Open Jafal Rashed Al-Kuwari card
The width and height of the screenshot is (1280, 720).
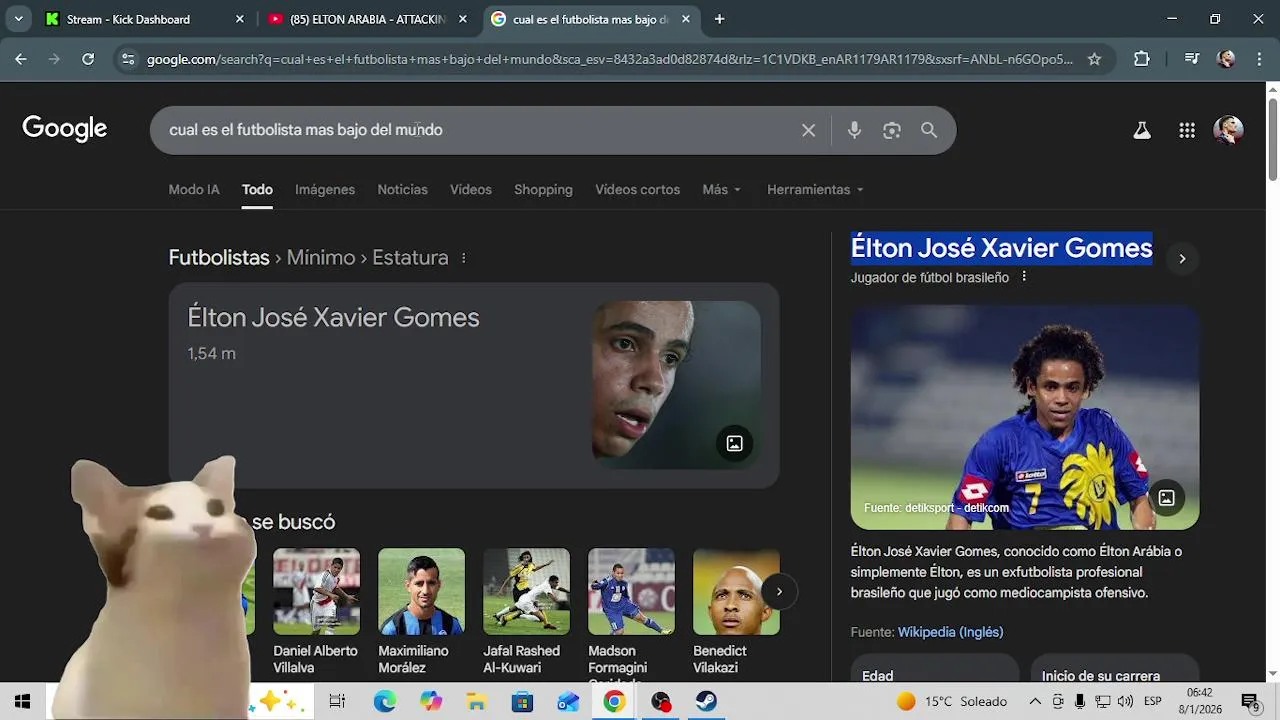pyautogui.click(x=526, y=612)
